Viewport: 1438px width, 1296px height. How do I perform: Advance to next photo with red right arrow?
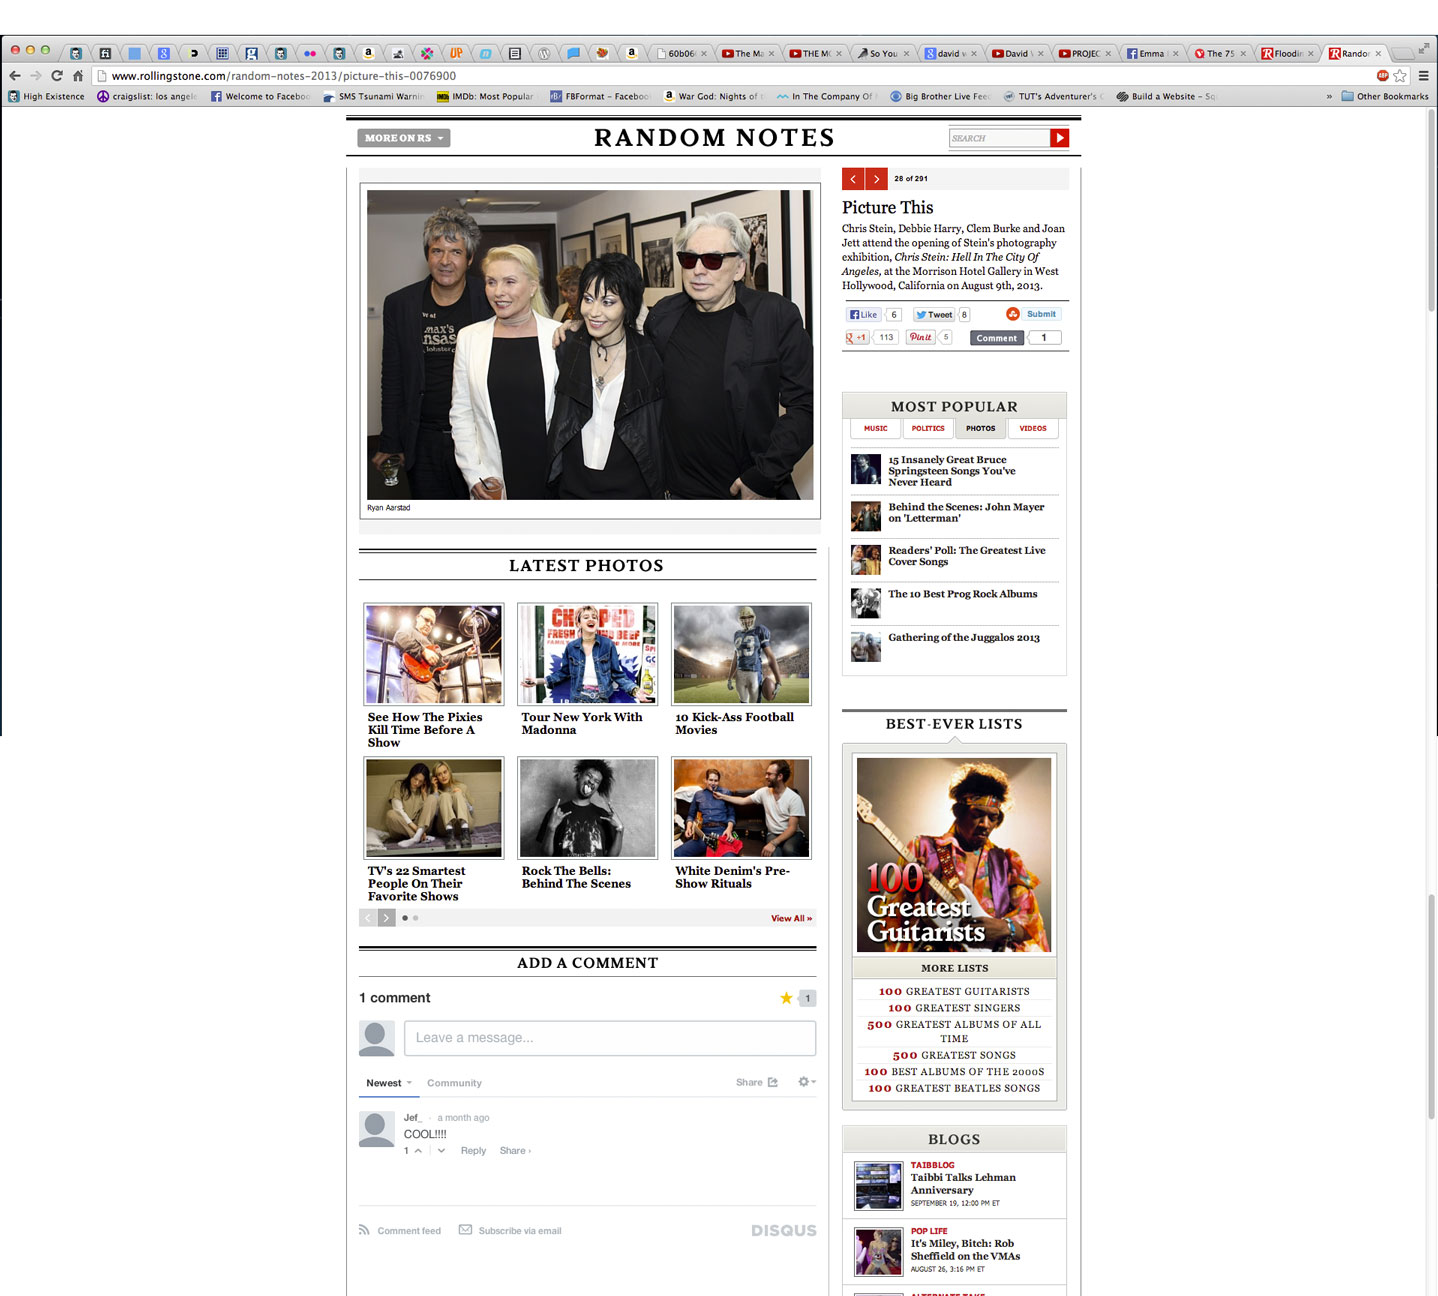pos(876,179)
